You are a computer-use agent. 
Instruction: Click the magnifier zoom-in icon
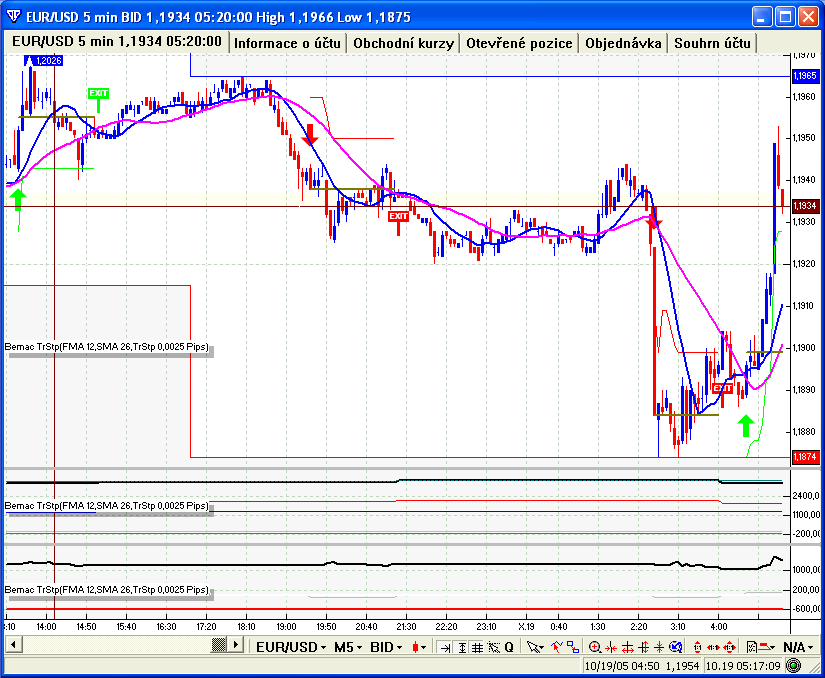(596, 647)
